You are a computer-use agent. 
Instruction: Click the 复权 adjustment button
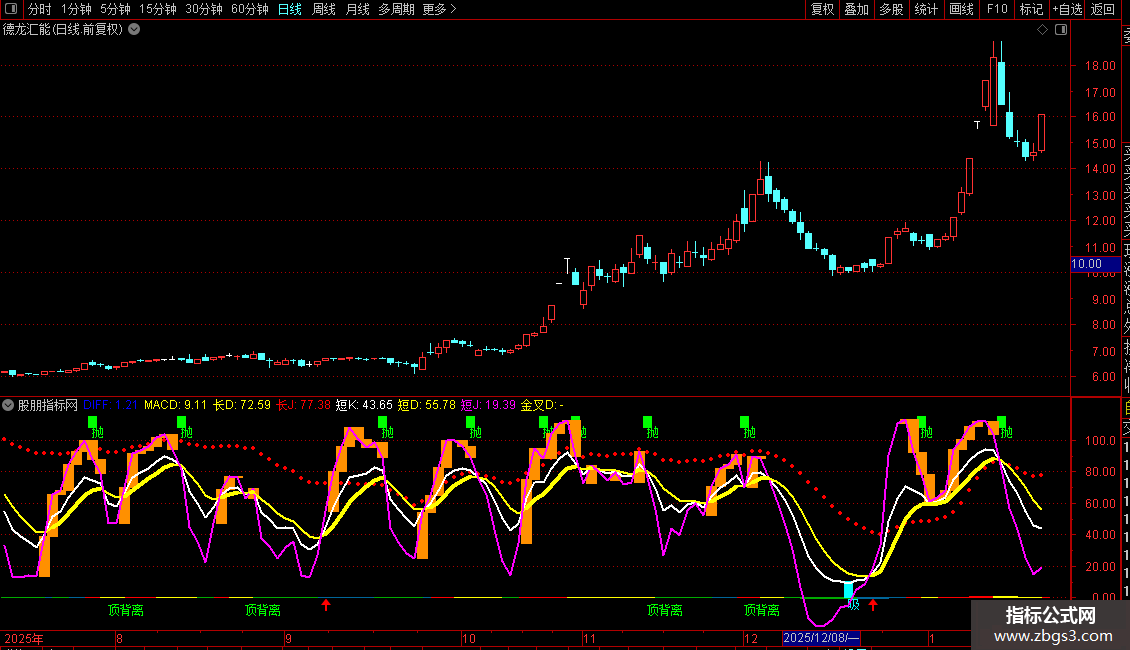coord(822,9)
